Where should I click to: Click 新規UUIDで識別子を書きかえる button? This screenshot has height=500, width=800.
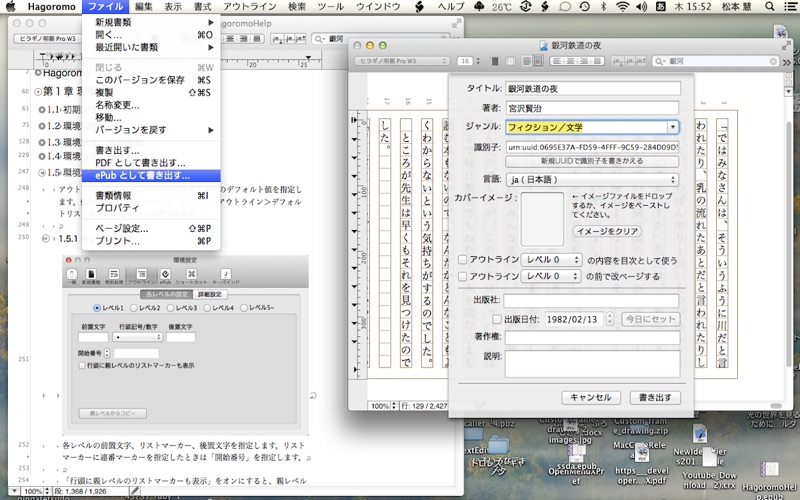pos(592,161)
